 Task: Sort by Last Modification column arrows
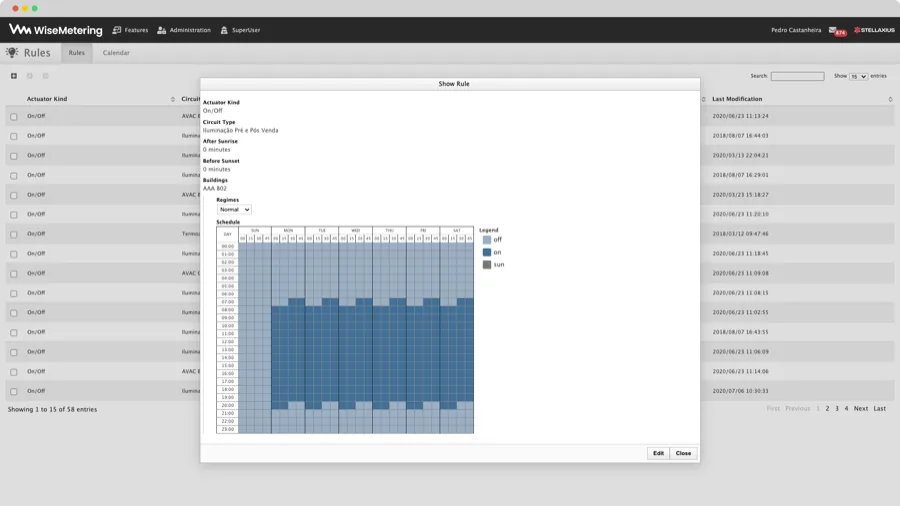[x=890, y=99]
